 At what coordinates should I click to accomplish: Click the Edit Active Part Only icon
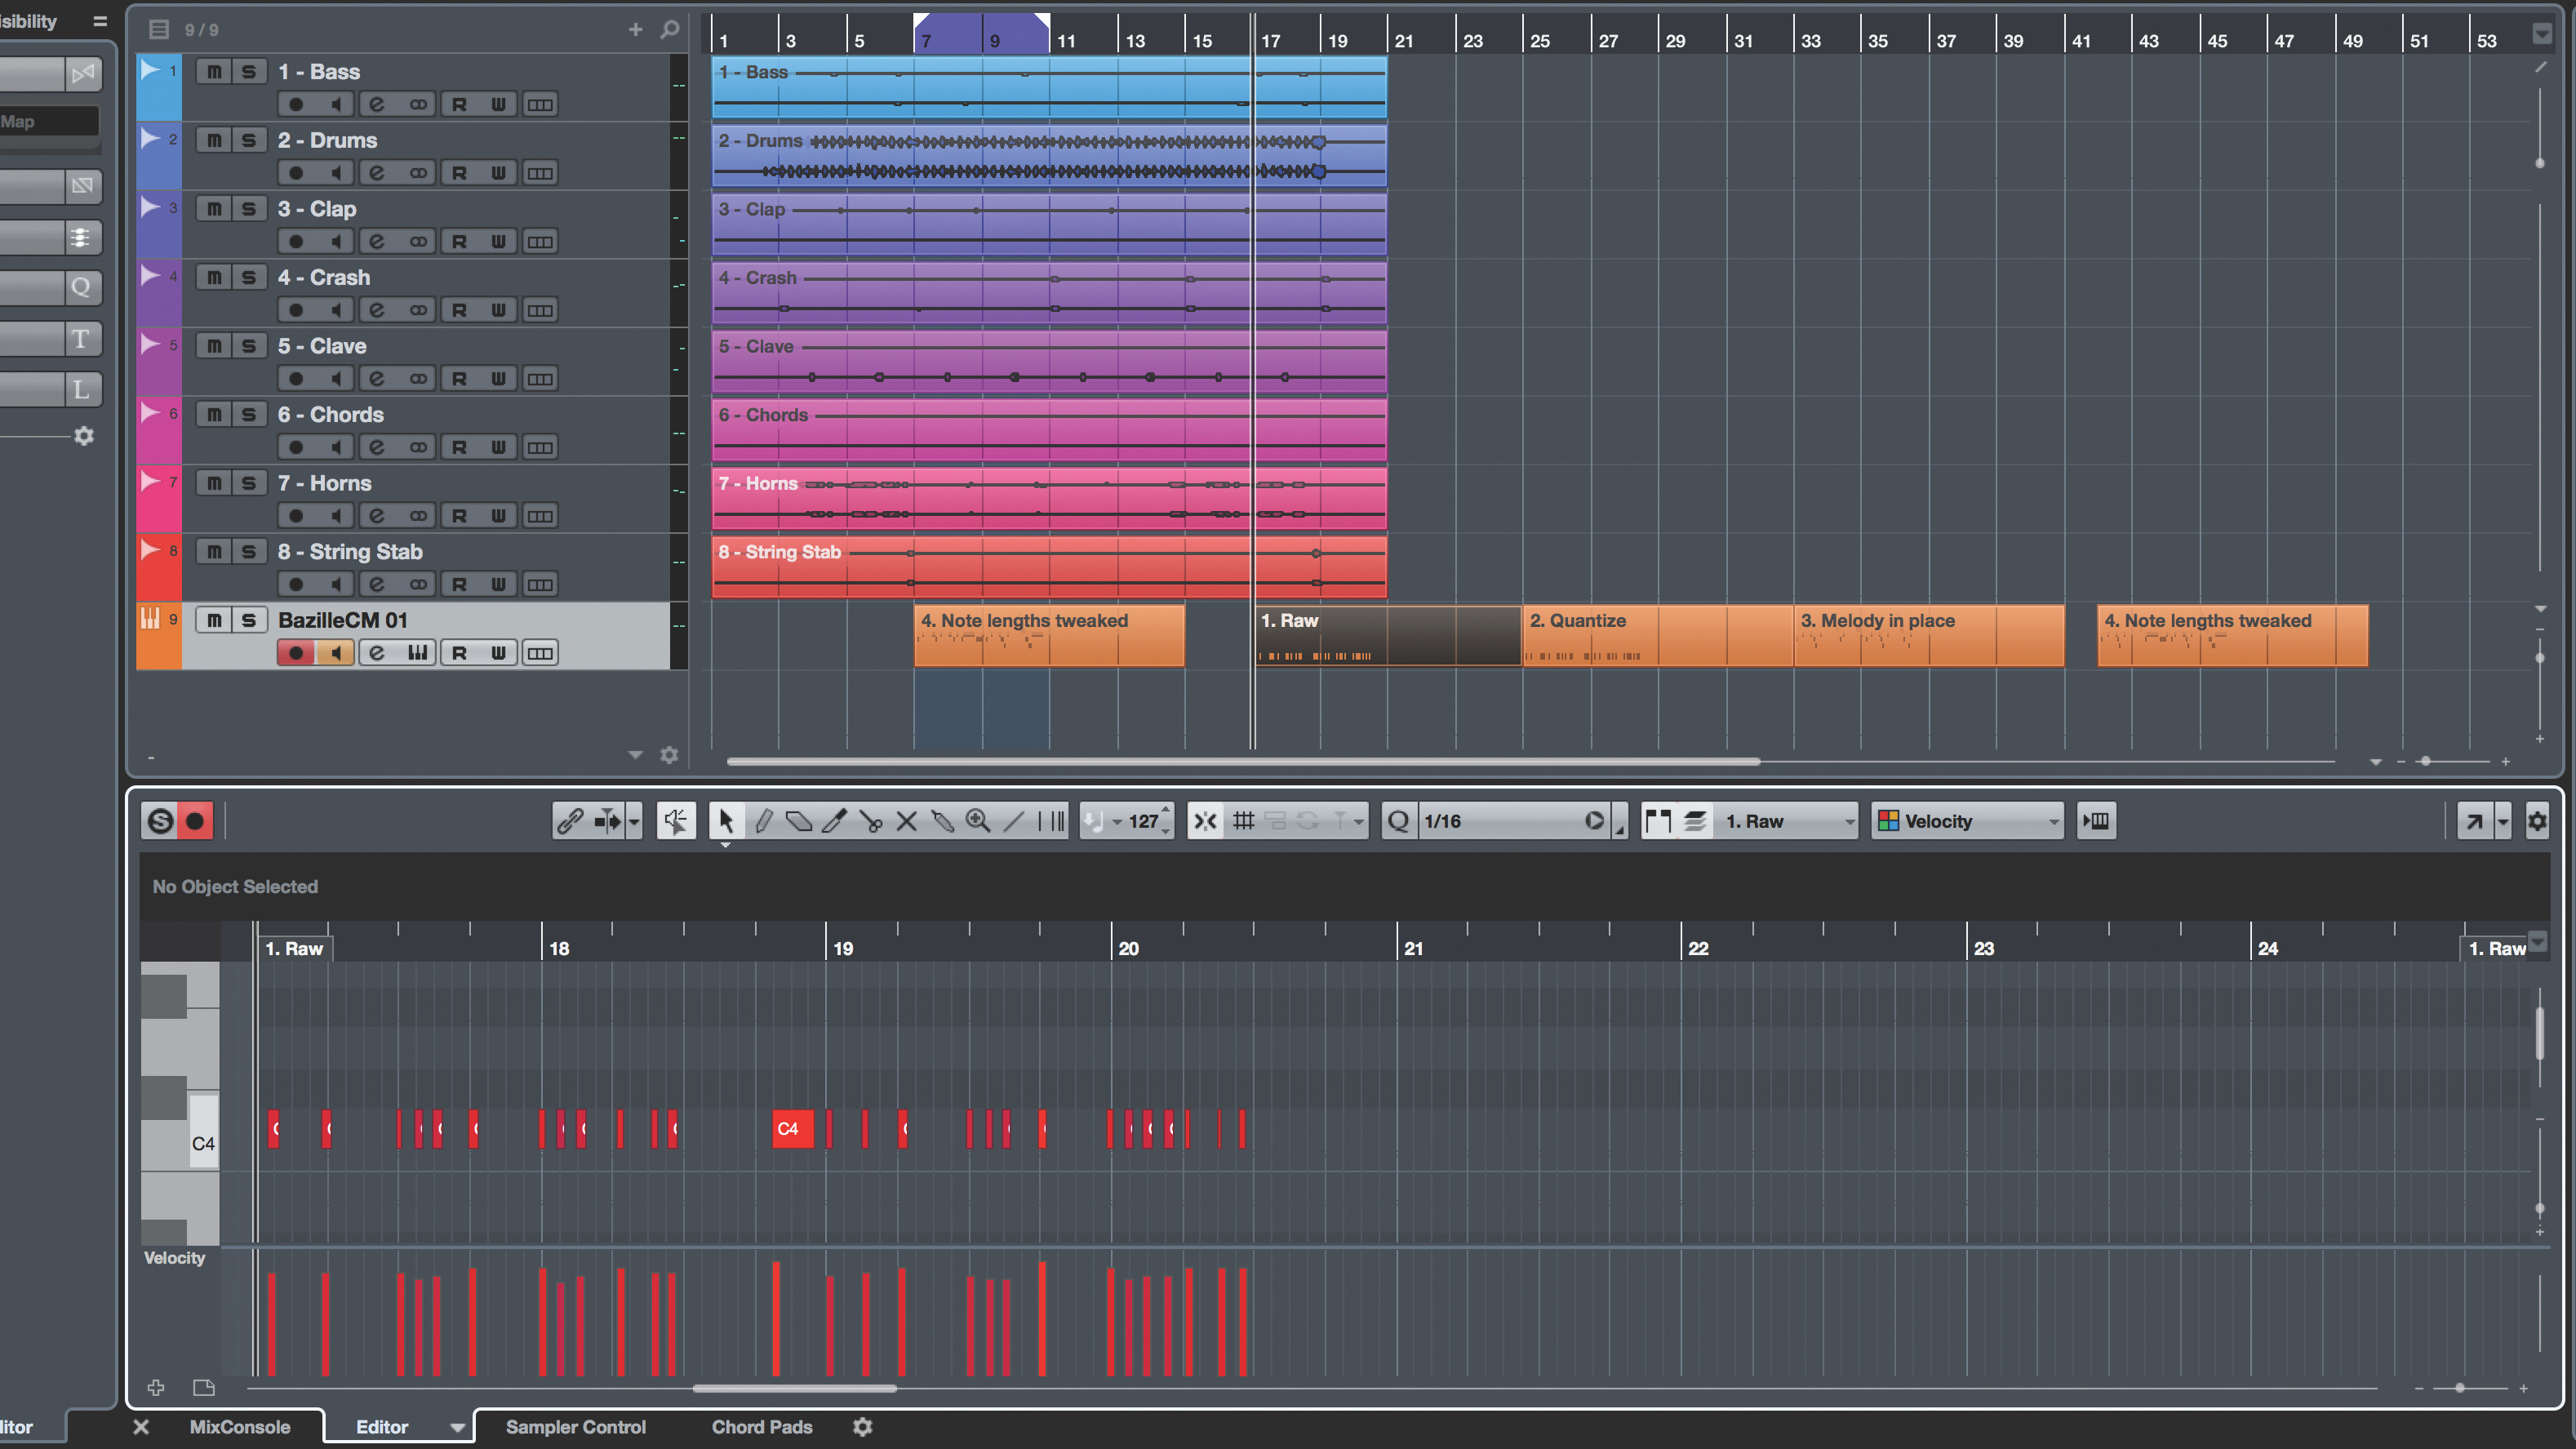[x=1695, y=821]
